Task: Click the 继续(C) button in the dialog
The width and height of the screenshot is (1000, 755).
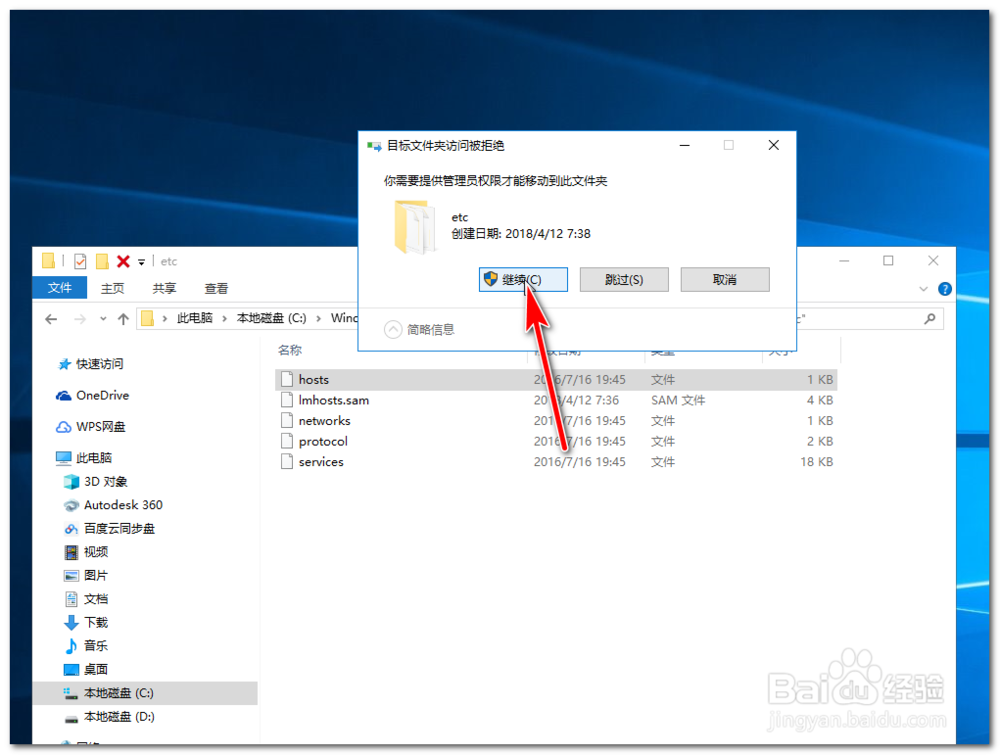Action: click(x=523, y=279)
